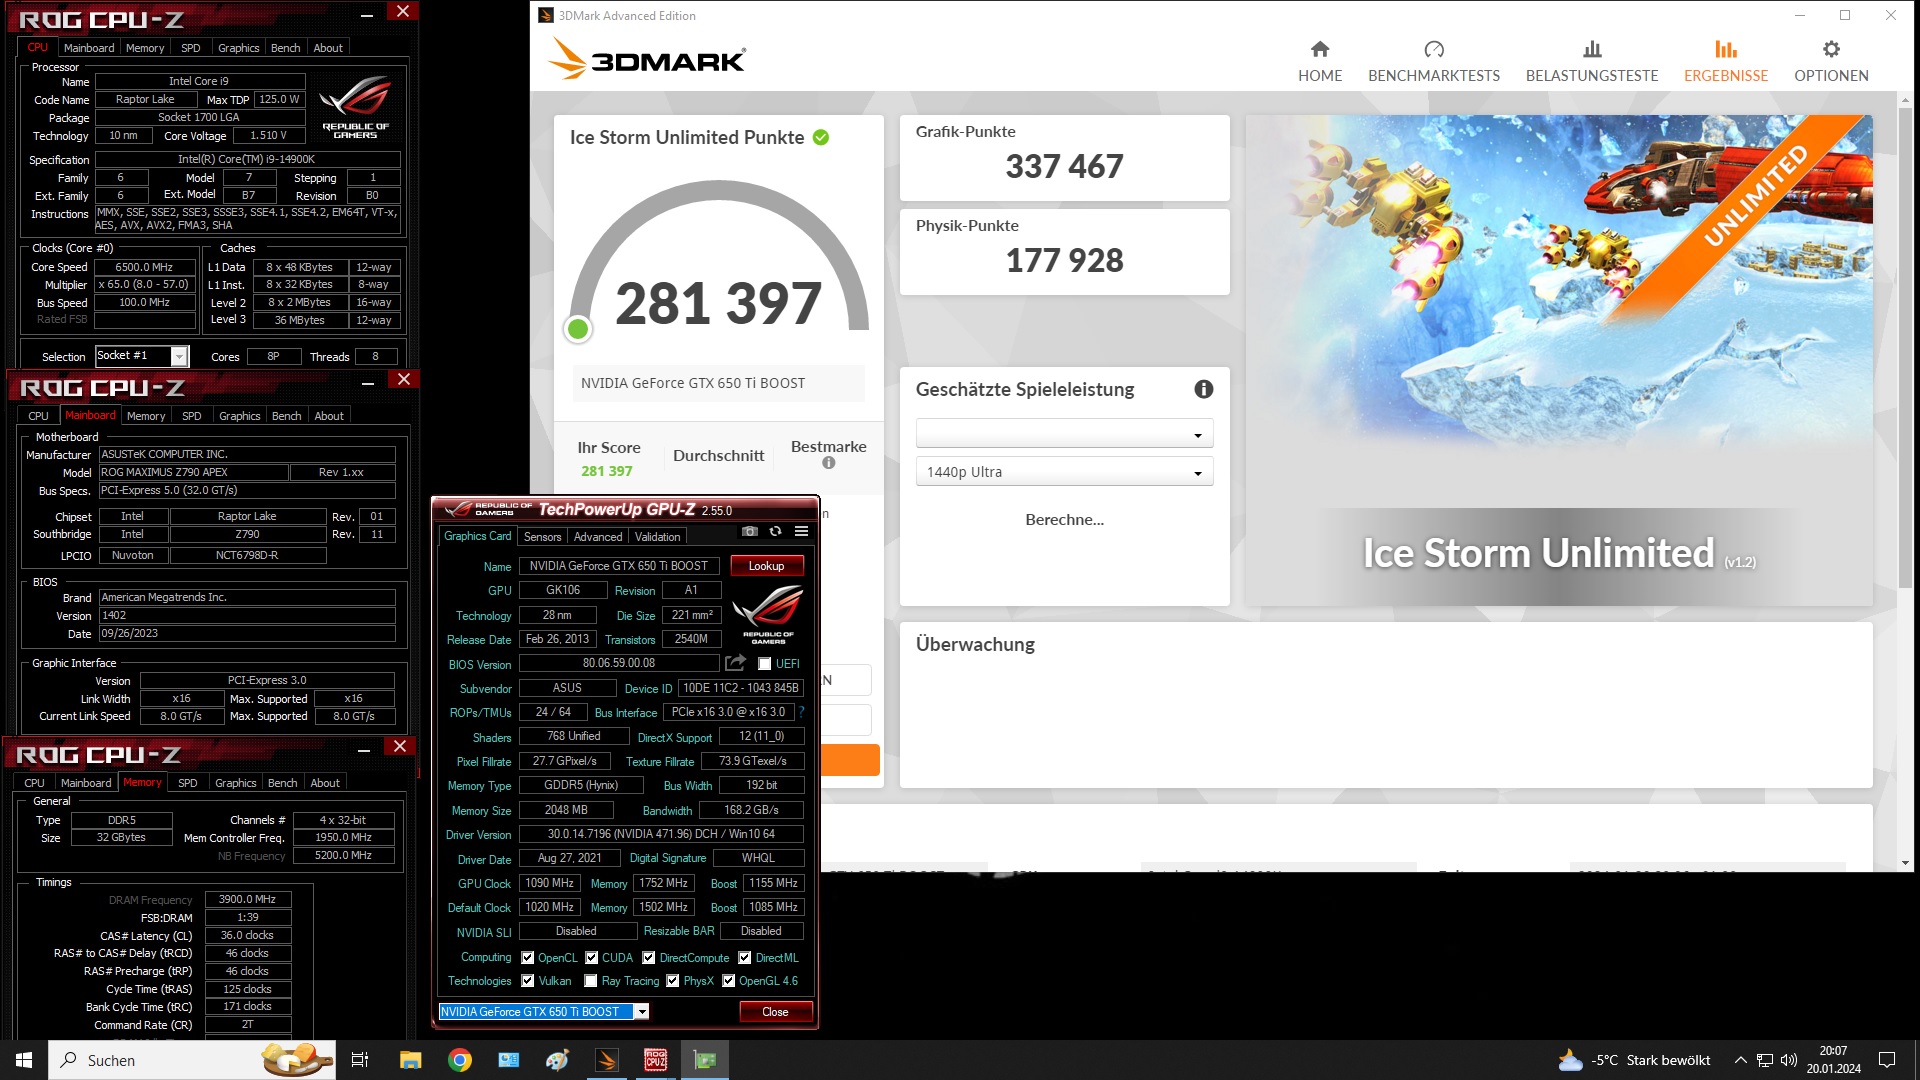Image resolution: width=1920 pixels, height=1080 pixels.
Task: Open the Paint palette icon in the taskbar
Action: pyautogui.click(x=557, y=1060)
